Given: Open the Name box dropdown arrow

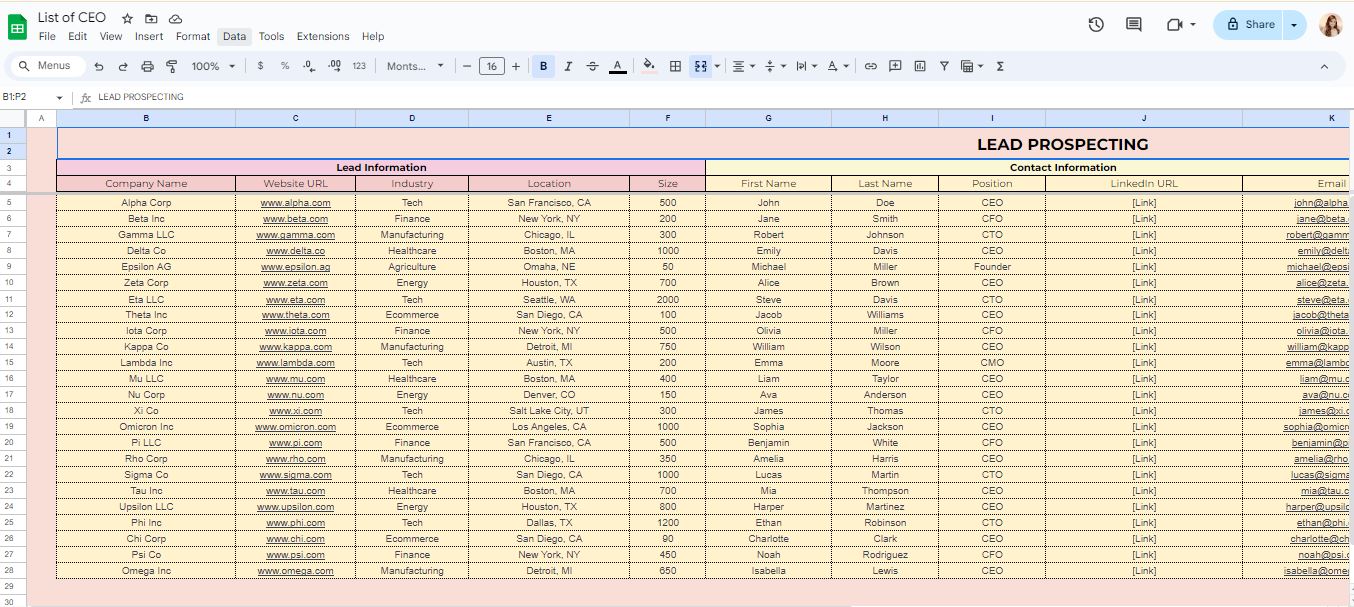Looking at the screenshot, I should tap(59, 98).
